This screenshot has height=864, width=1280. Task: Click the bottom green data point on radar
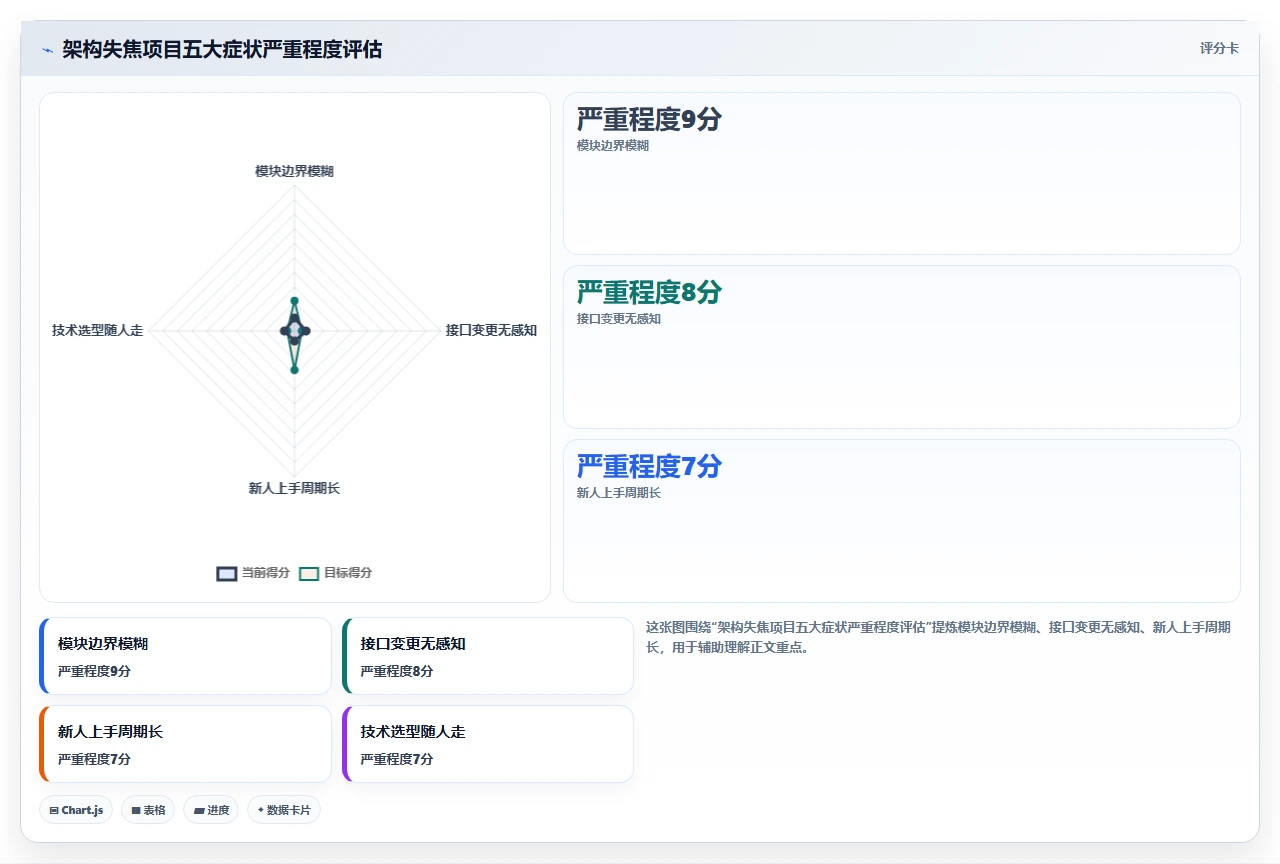294,370
